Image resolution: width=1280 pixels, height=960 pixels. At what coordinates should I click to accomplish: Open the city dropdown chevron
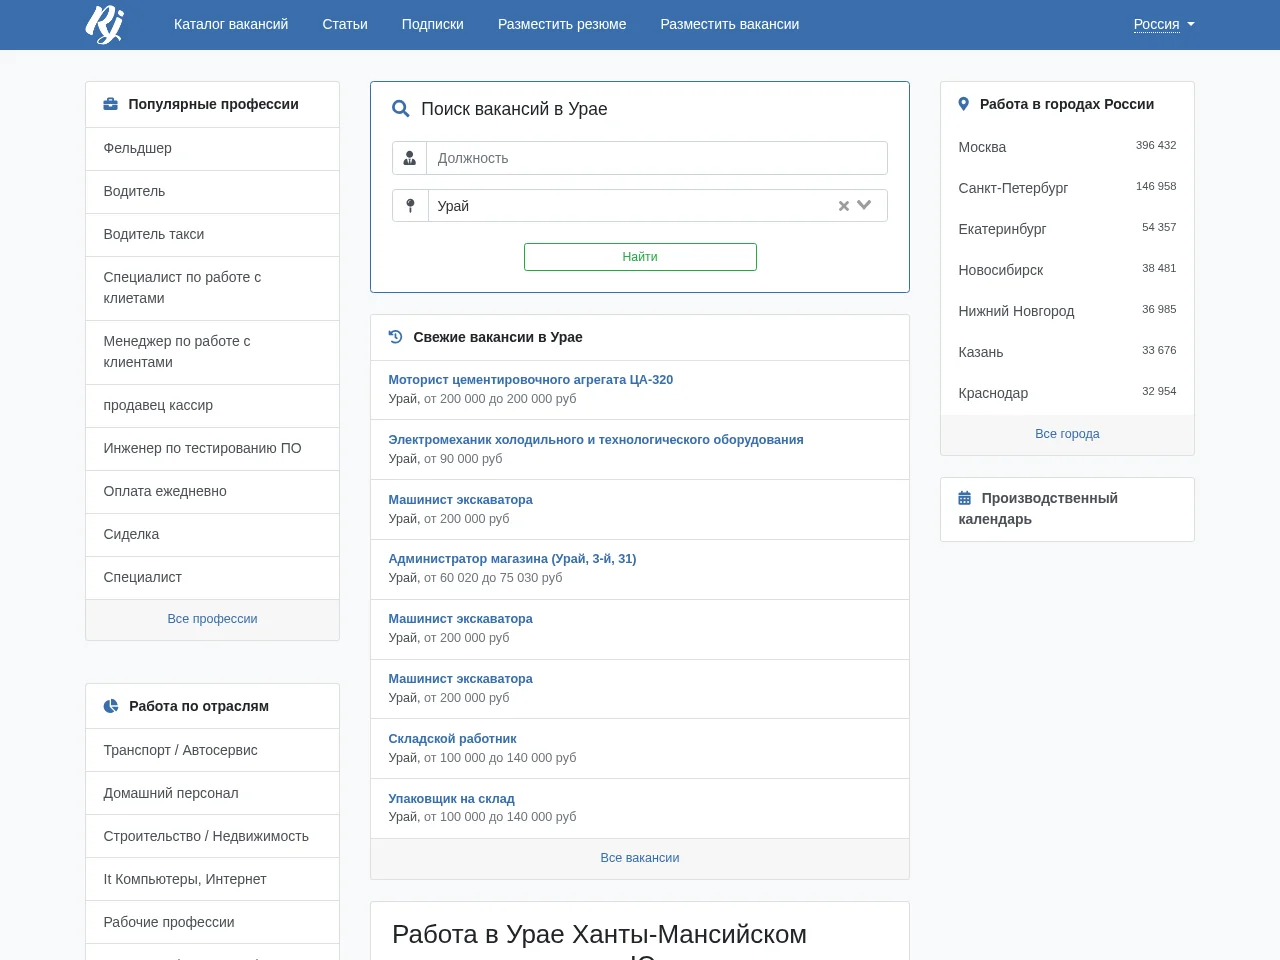click(865, 205)
